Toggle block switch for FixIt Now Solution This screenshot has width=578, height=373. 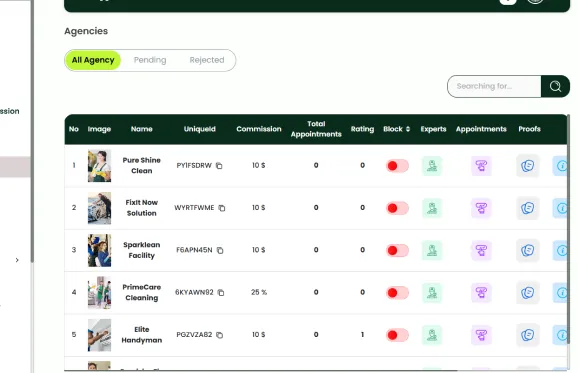coord(397,208)
